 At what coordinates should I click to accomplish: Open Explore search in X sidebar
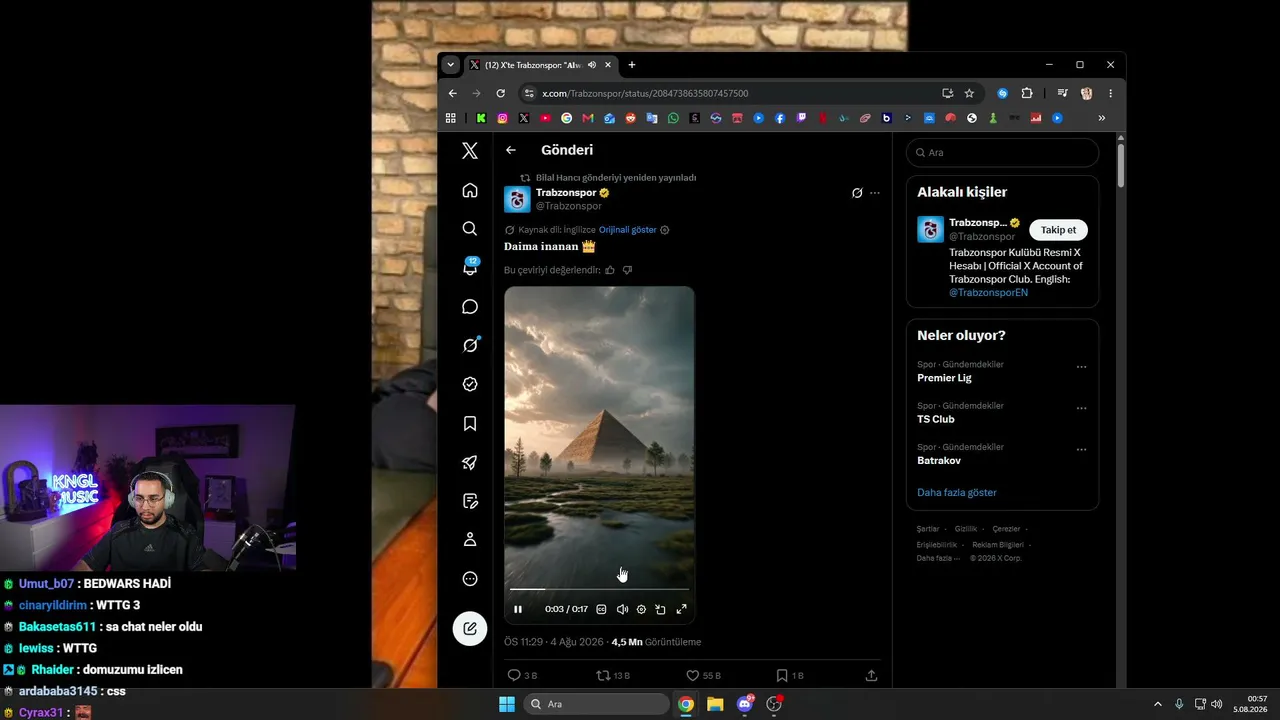[x=470, y=229]
